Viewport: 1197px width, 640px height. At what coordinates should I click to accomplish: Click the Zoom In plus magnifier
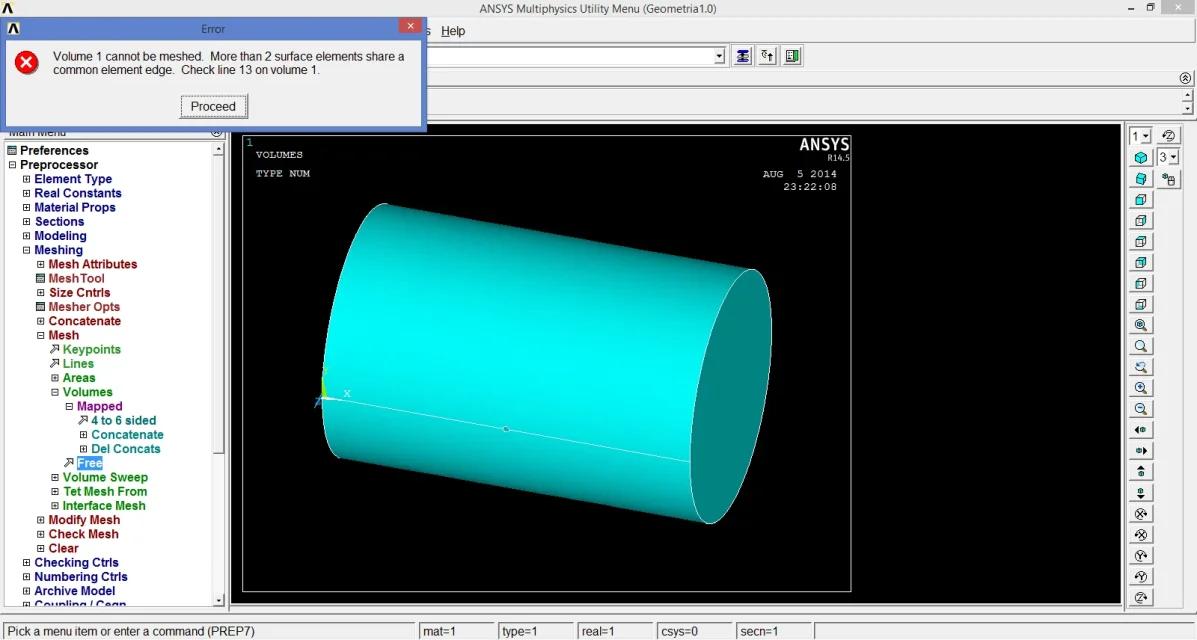pyautogui.click(x=1141, y=388)
